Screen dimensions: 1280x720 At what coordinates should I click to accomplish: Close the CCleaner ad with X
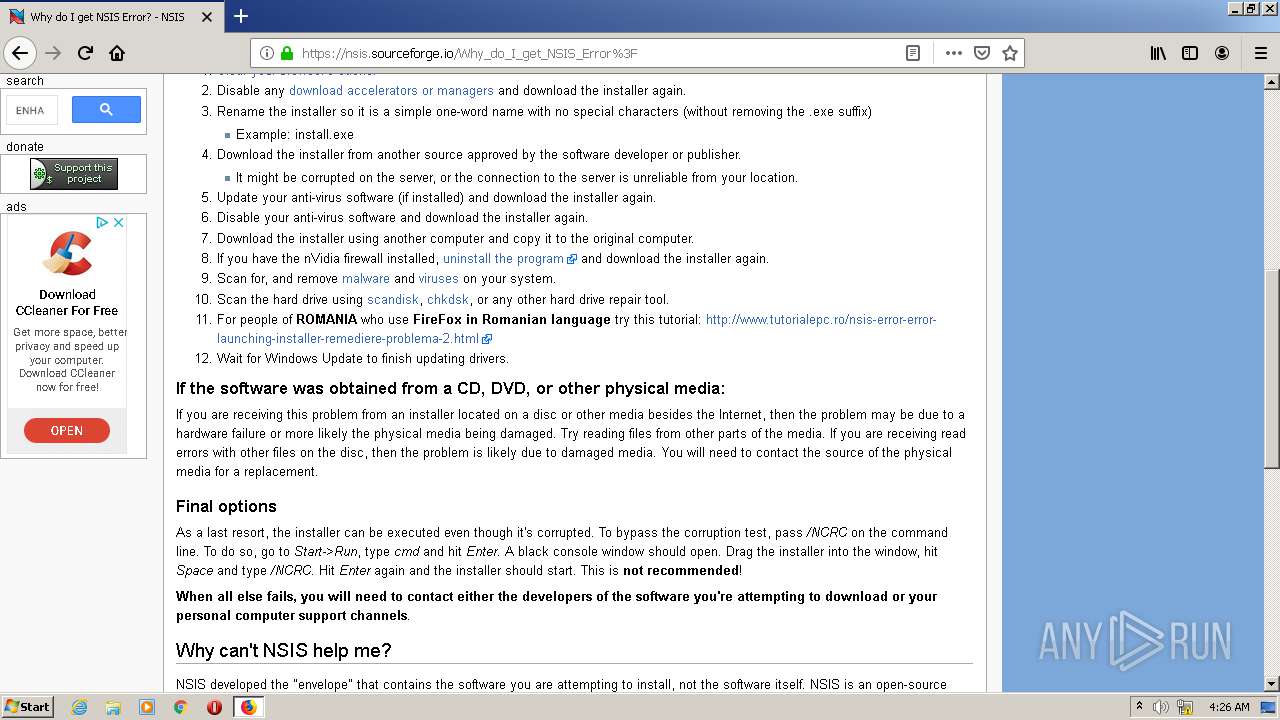point(118,222)
